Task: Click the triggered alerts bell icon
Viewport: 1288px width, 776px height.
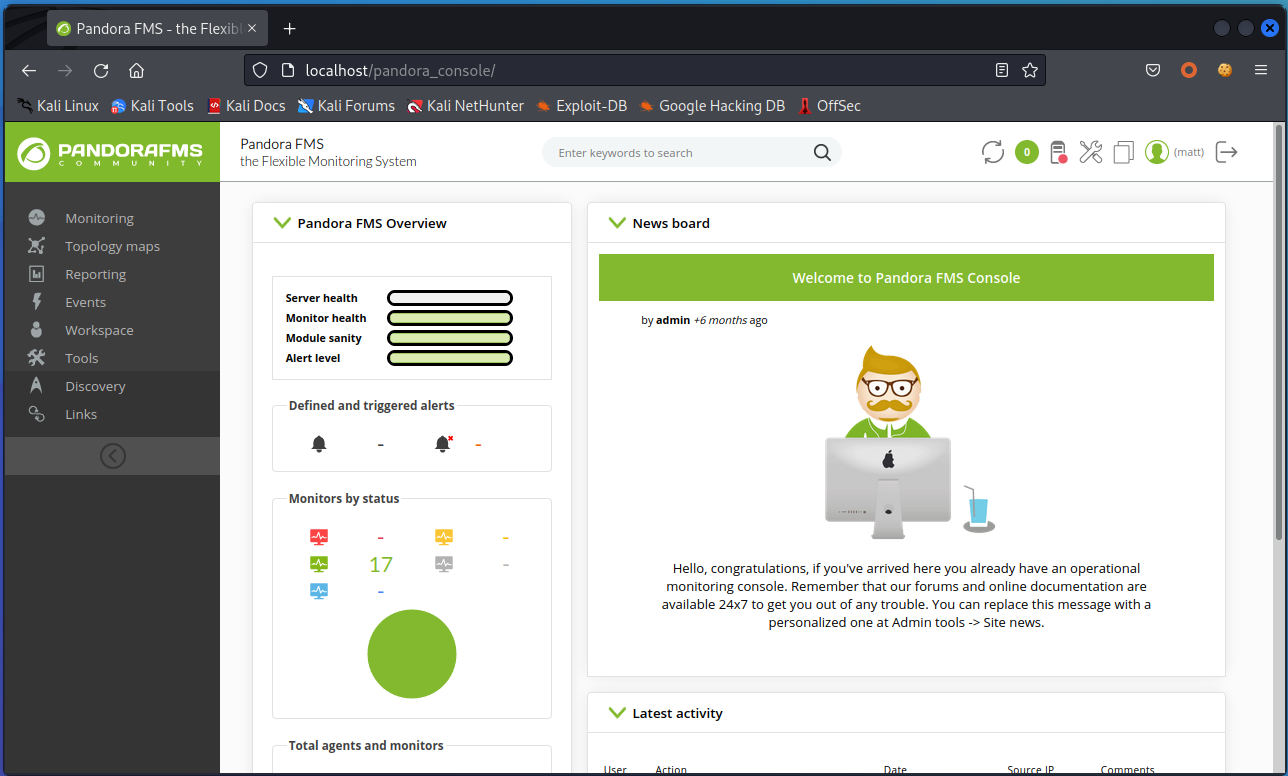Action: point(443,444)
